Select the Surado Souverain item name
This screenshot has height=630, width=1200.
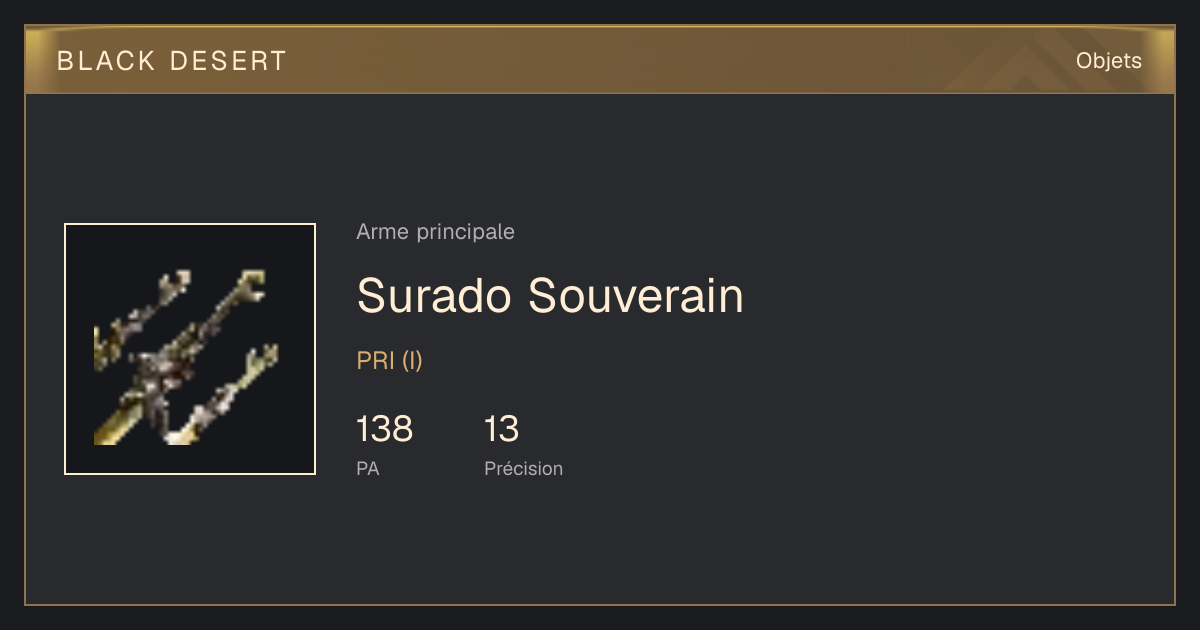(x=550, y=296)
